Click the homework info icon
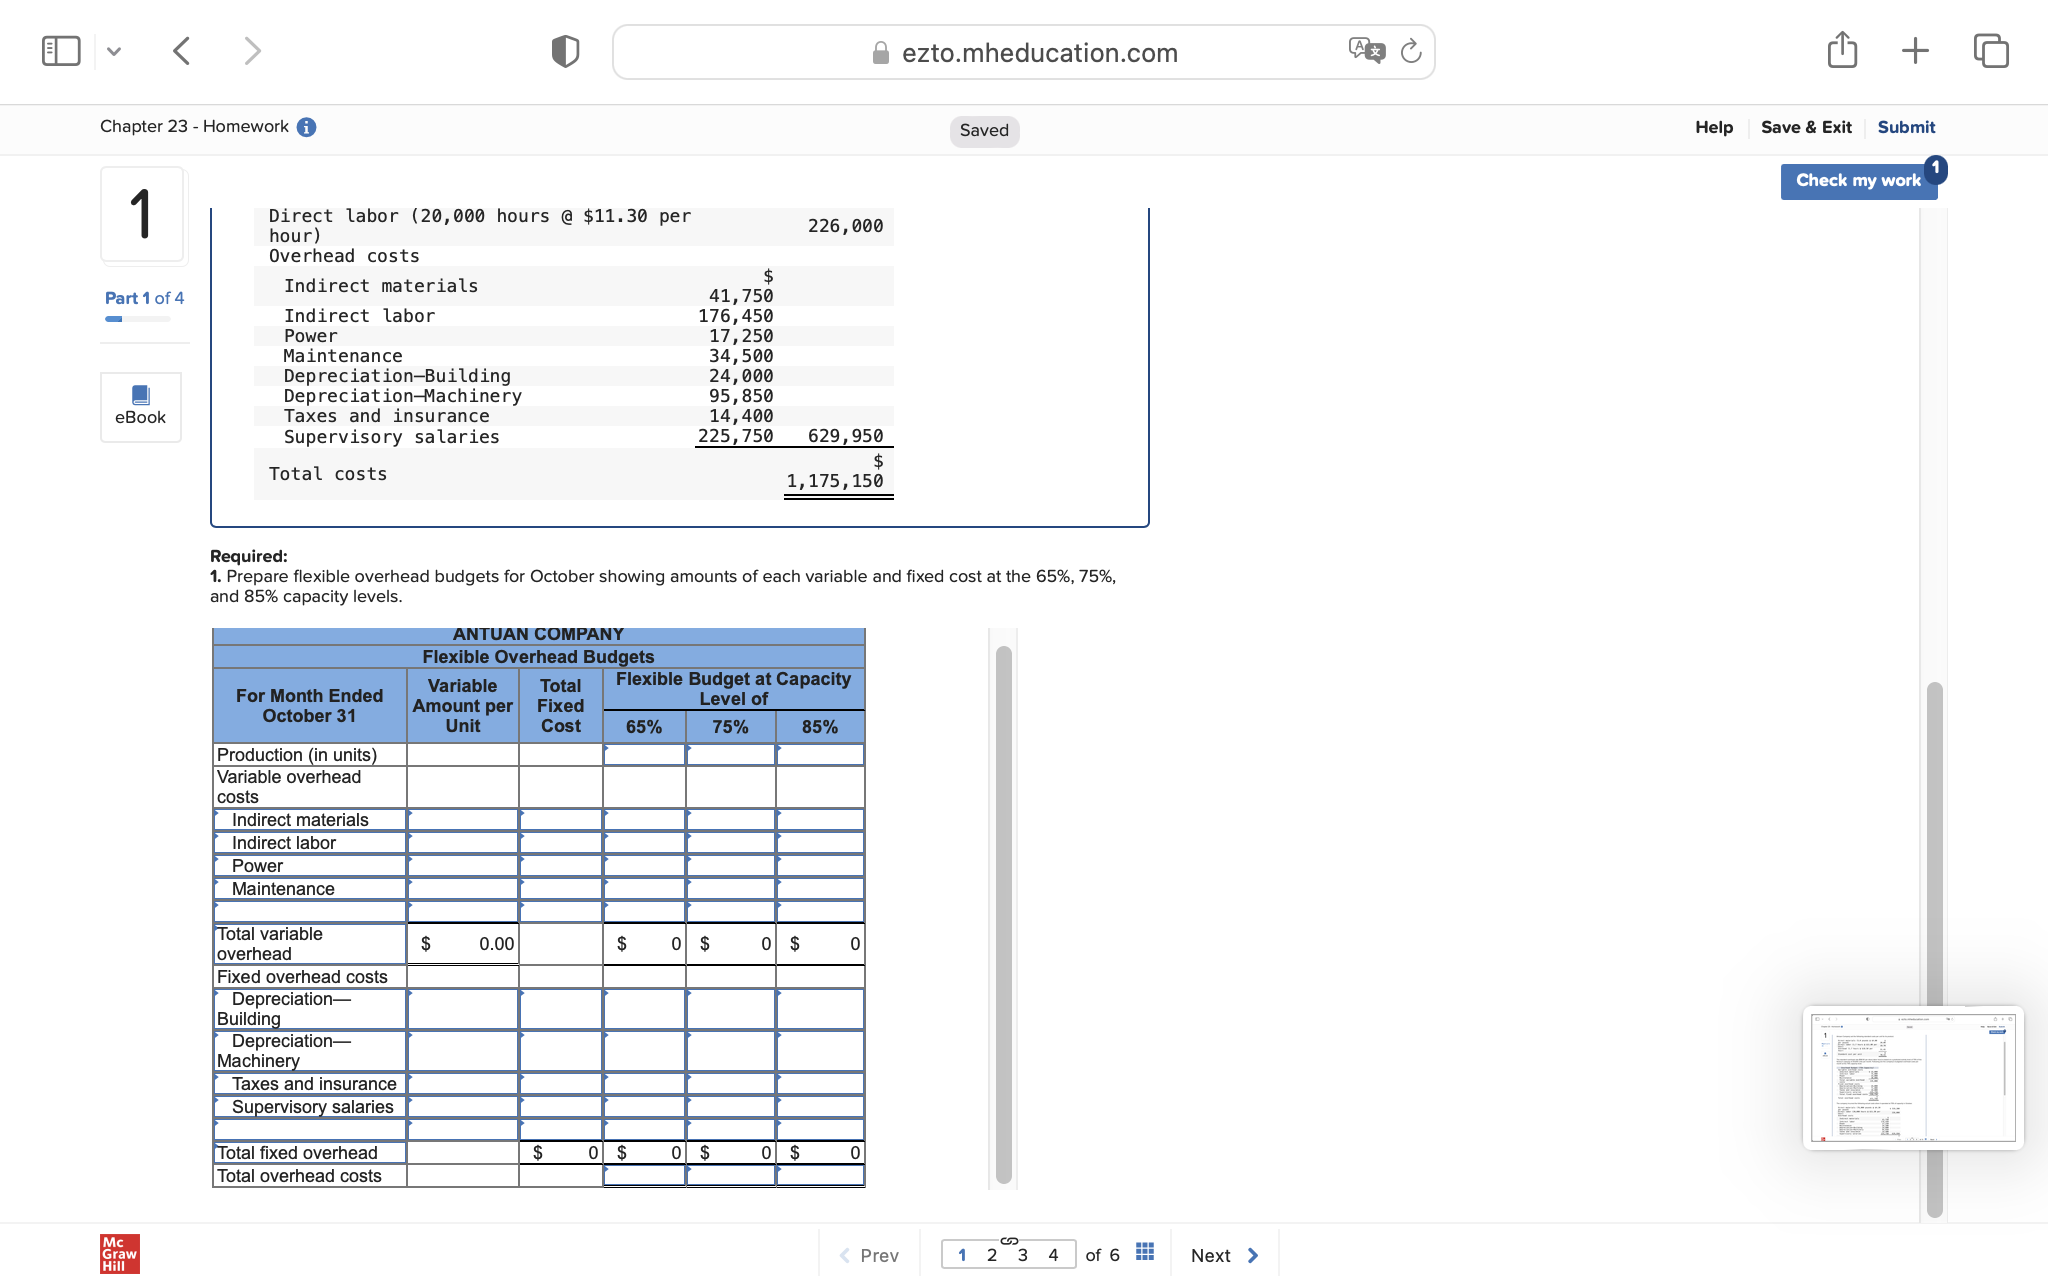Viewport: 2048px width, 1280px height. pyautogui.click(x=307, y=127)
